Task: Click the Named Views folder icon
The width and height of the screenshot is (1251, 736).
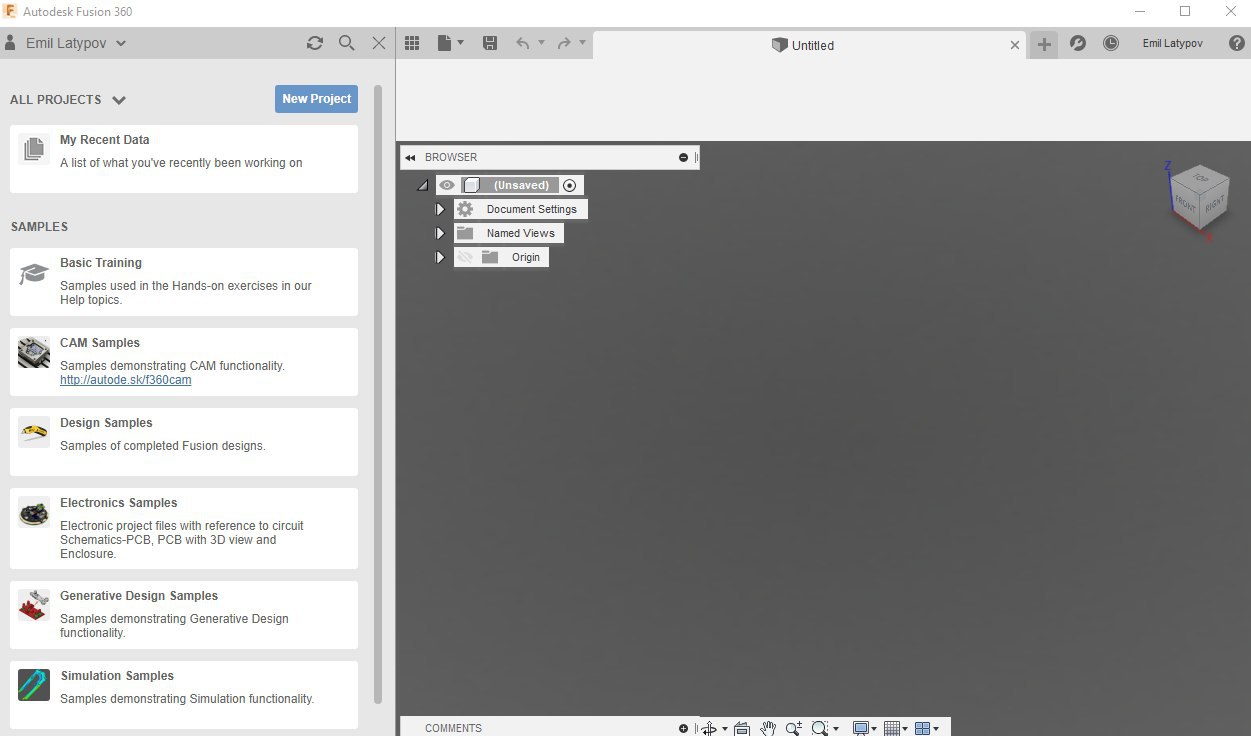Action: (465, 233)
